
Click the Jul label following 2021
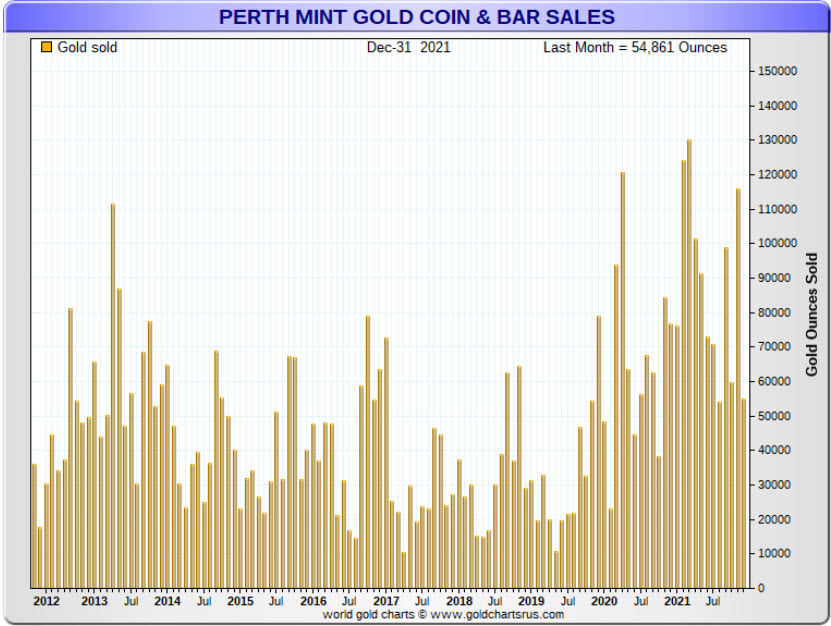pyautogui.click(x=713, y=601)
